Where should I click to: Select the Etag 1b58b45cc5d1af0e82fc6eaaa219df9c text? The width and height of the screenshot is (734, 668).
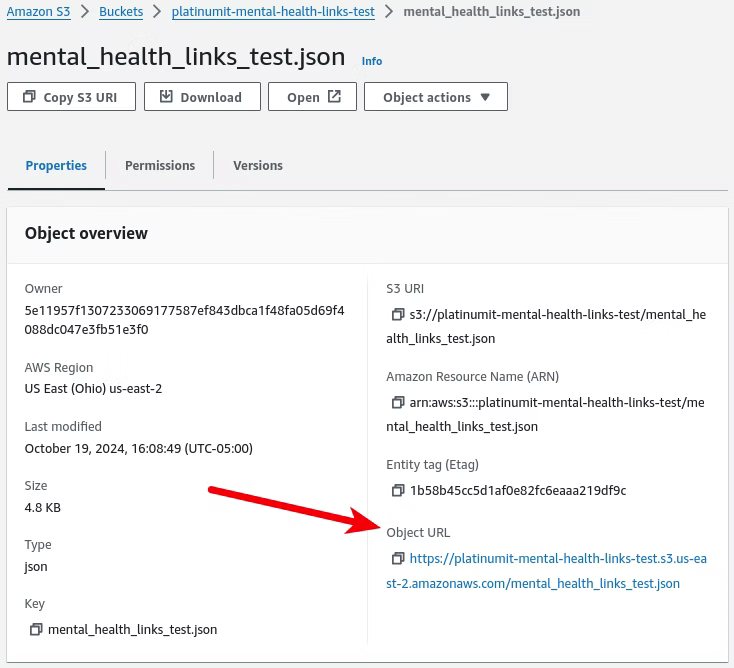(518, 490)
